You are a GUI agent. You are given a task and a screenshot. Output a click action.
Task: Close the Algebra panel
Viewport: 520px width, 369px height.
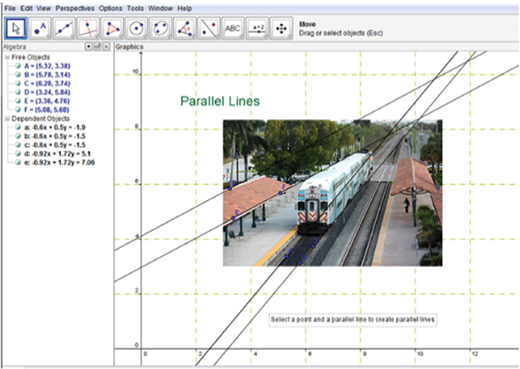106,47
